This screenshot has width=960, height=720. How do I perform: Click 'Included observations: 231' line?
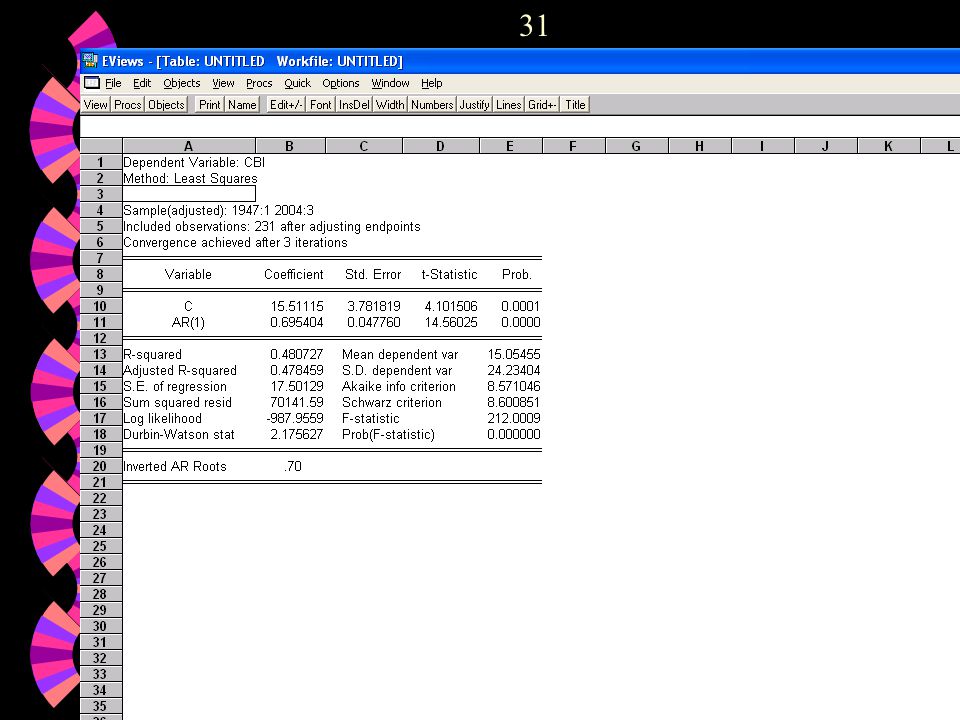tap(272, 227)
